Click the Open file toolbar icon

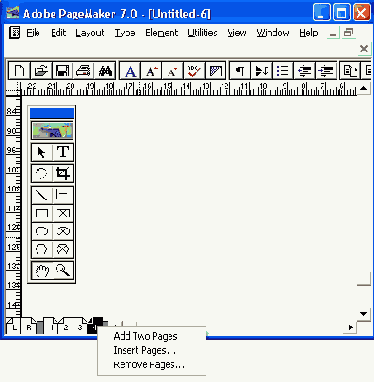41,71
